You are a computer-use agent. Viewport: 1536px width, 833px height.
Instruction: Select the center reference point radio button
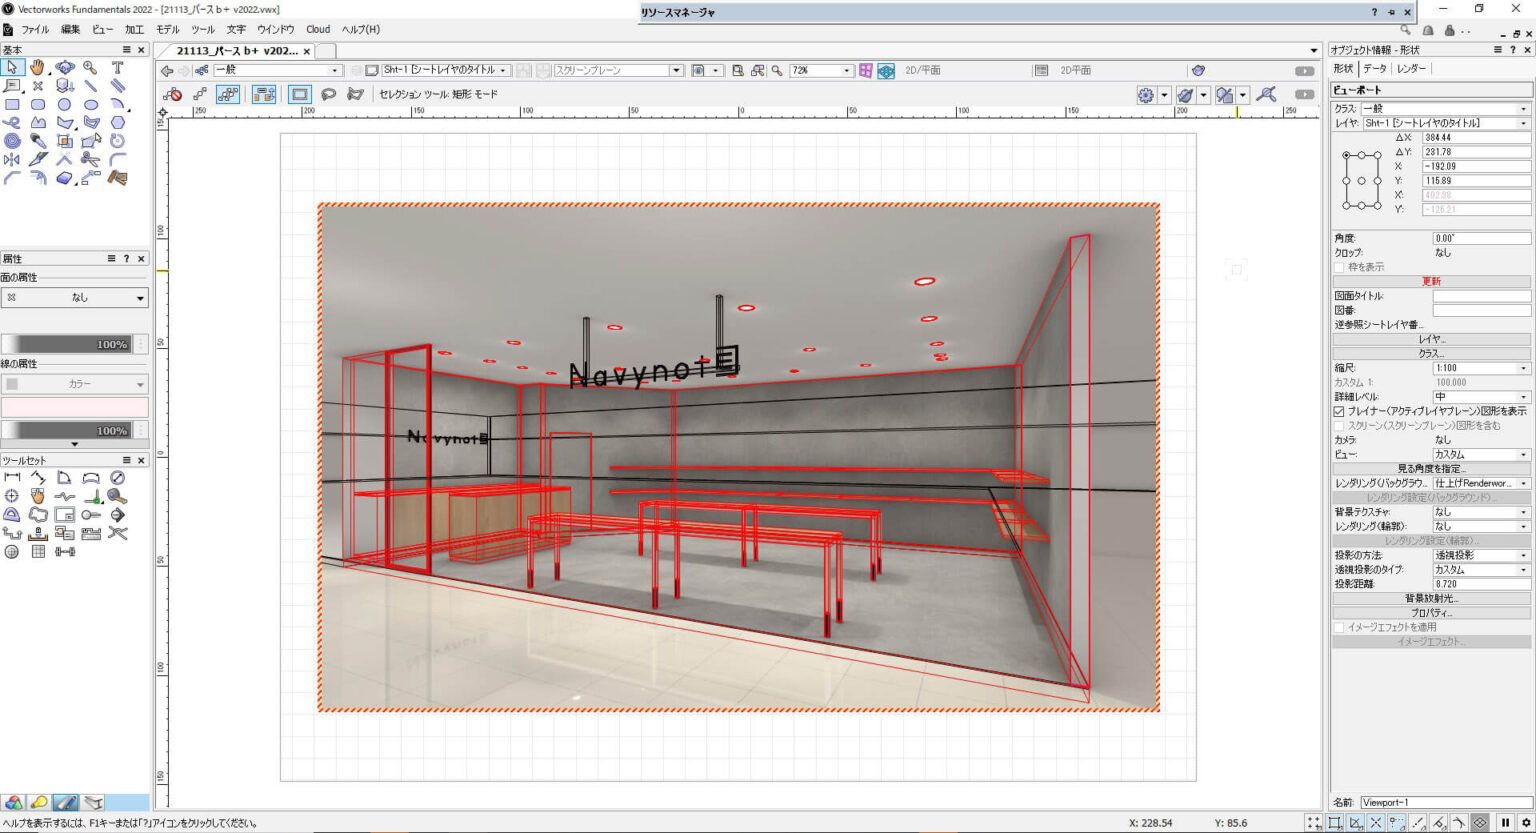pyautogui.click(x=1361, y=181)
